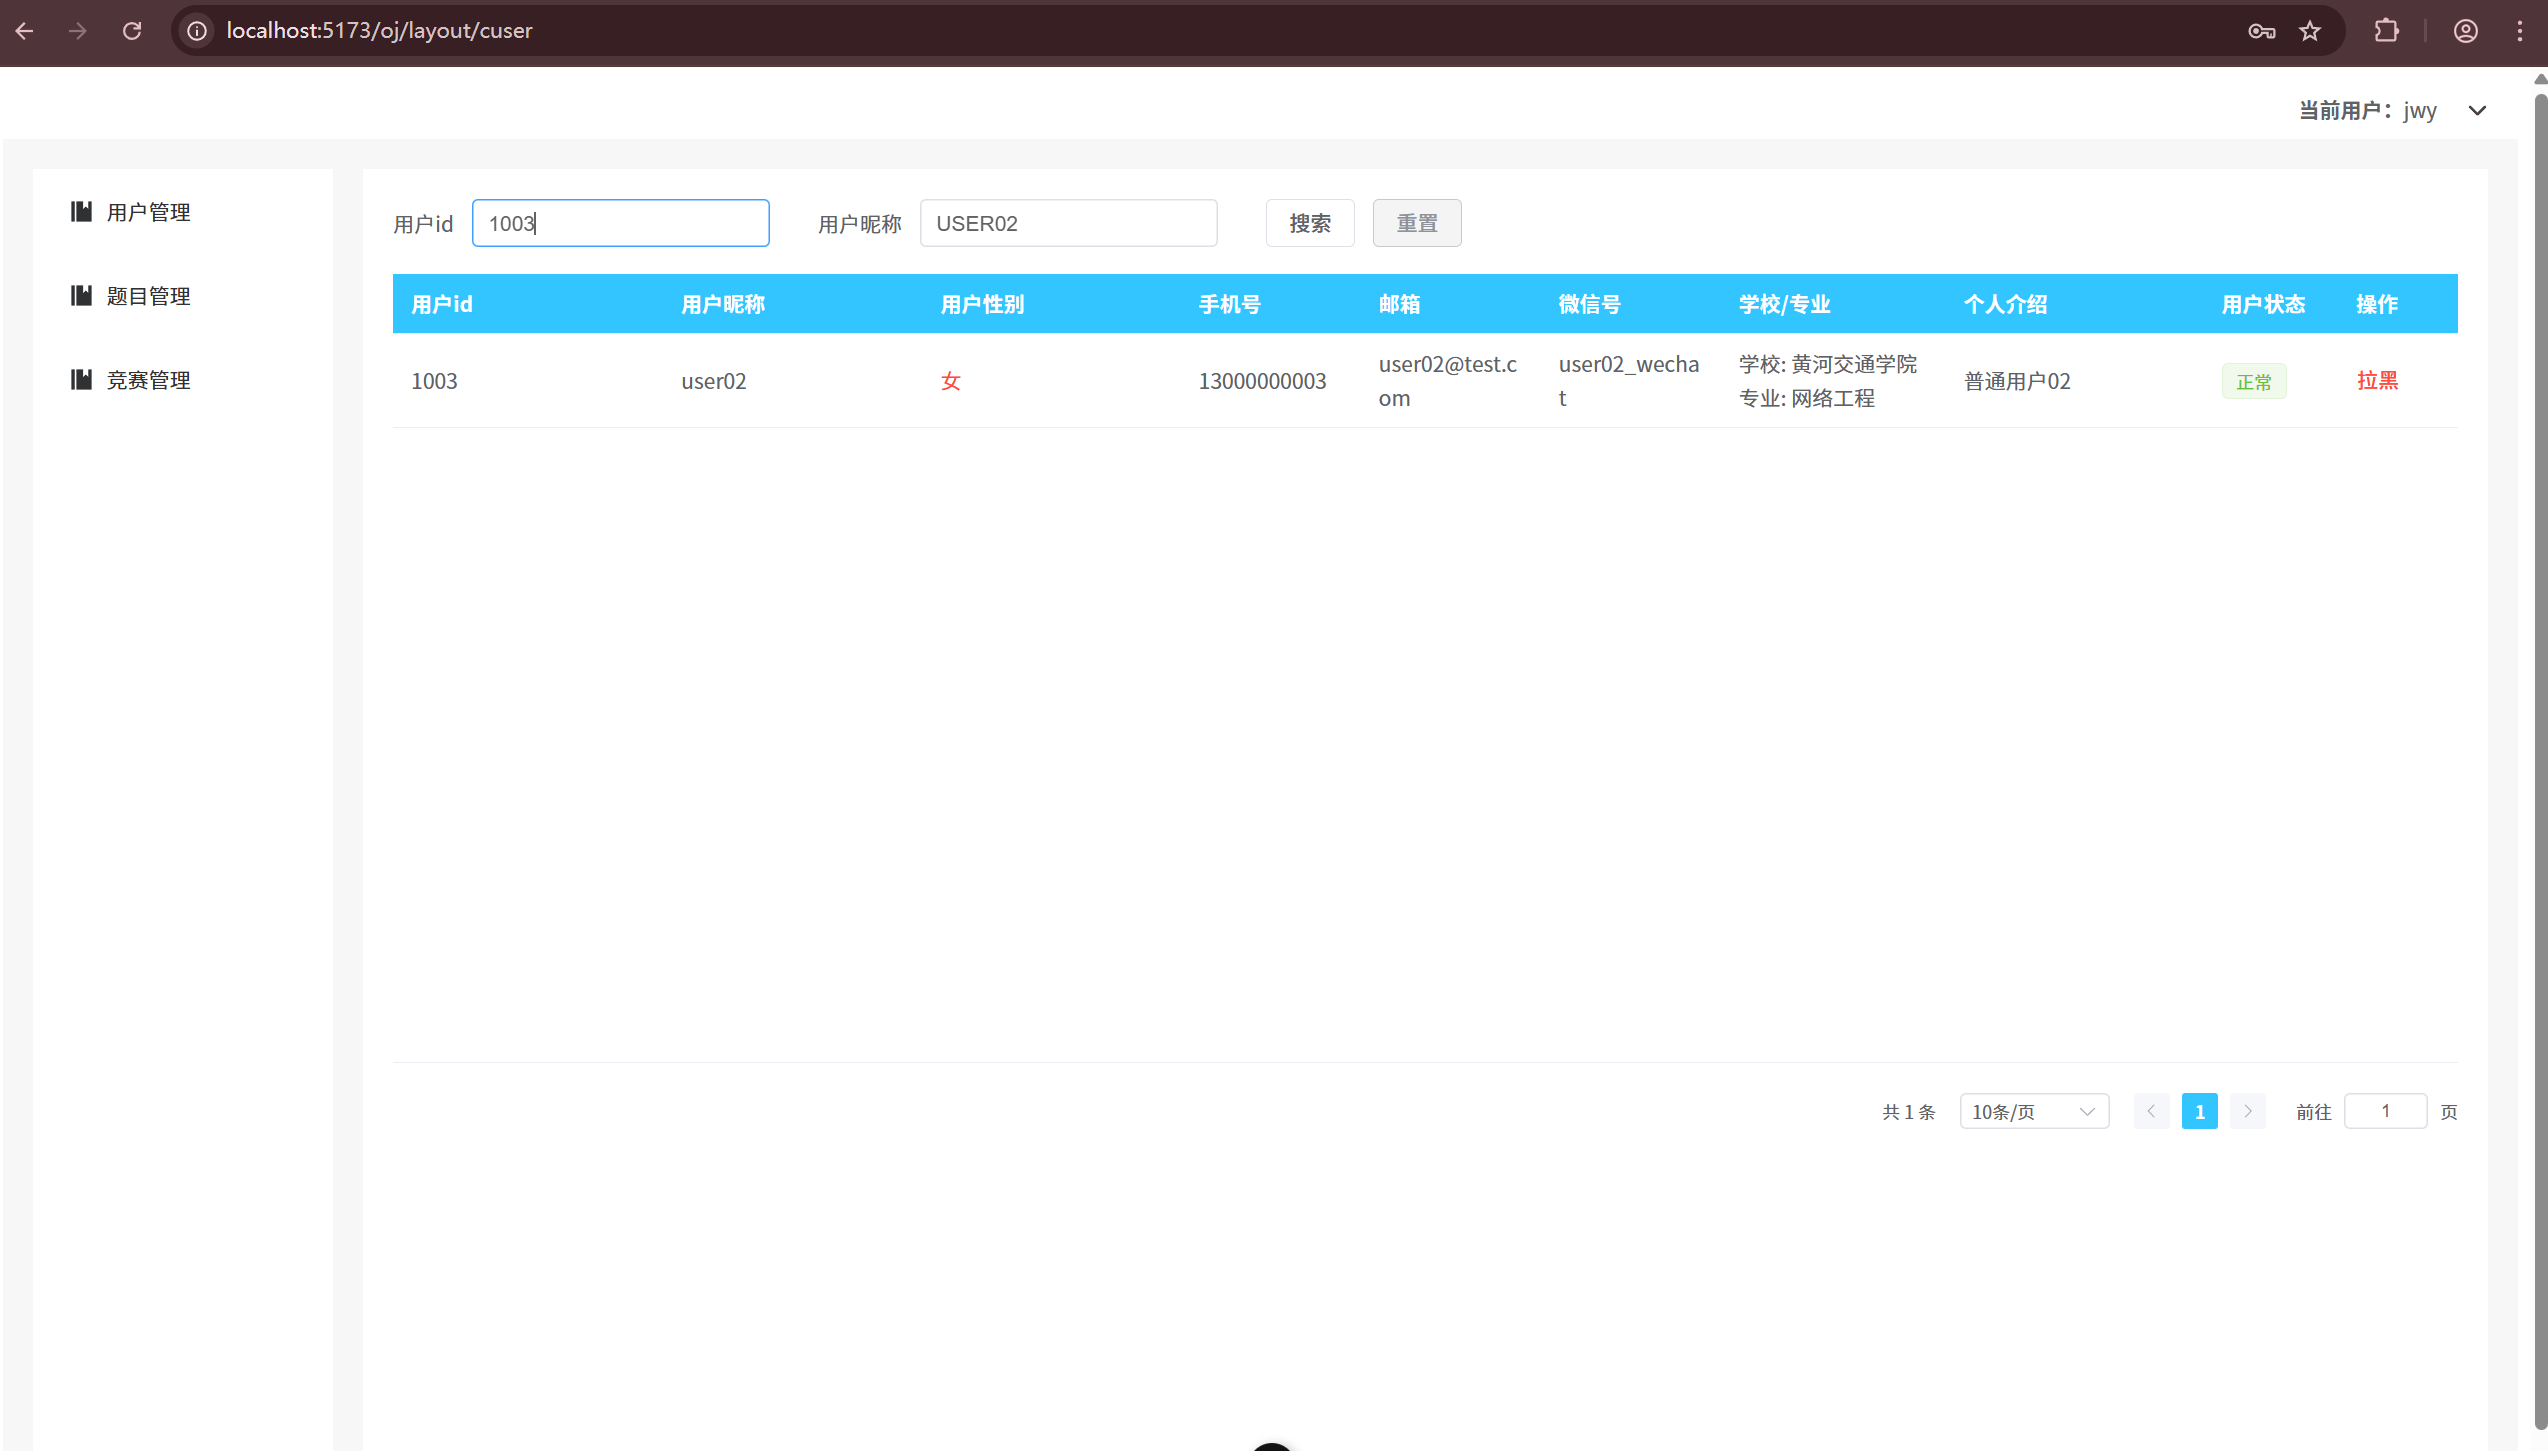
Task: Click the site info icon in address bar
Action: 197,31
